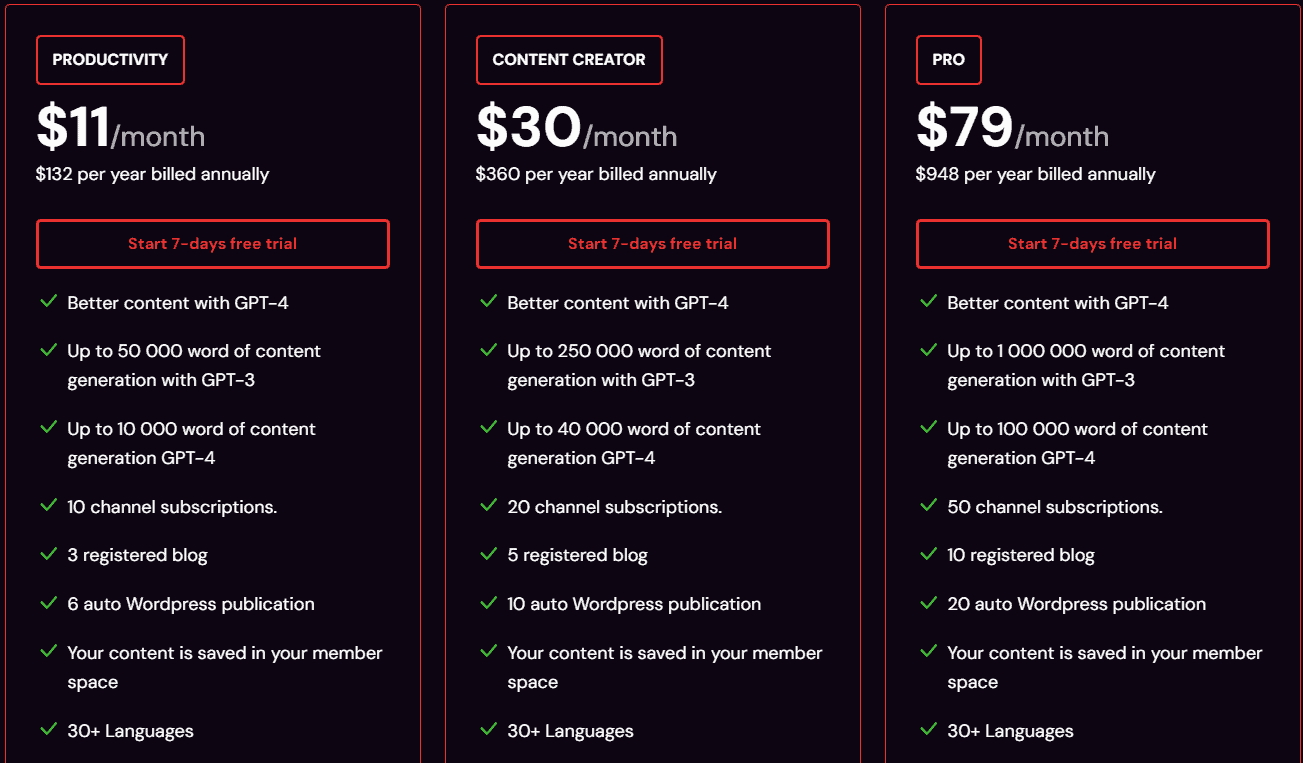Select the PRODUCTIVITY plan badge
Viewport: 1303px width, 763px height.
[110, 60]
